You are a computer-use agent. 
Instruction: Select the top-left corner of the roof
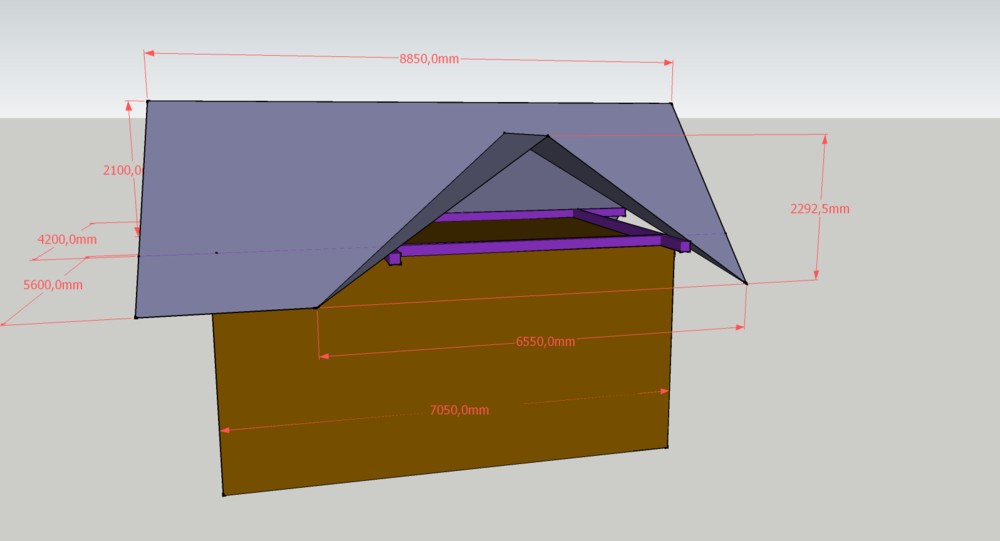click(x=147, y=100)
